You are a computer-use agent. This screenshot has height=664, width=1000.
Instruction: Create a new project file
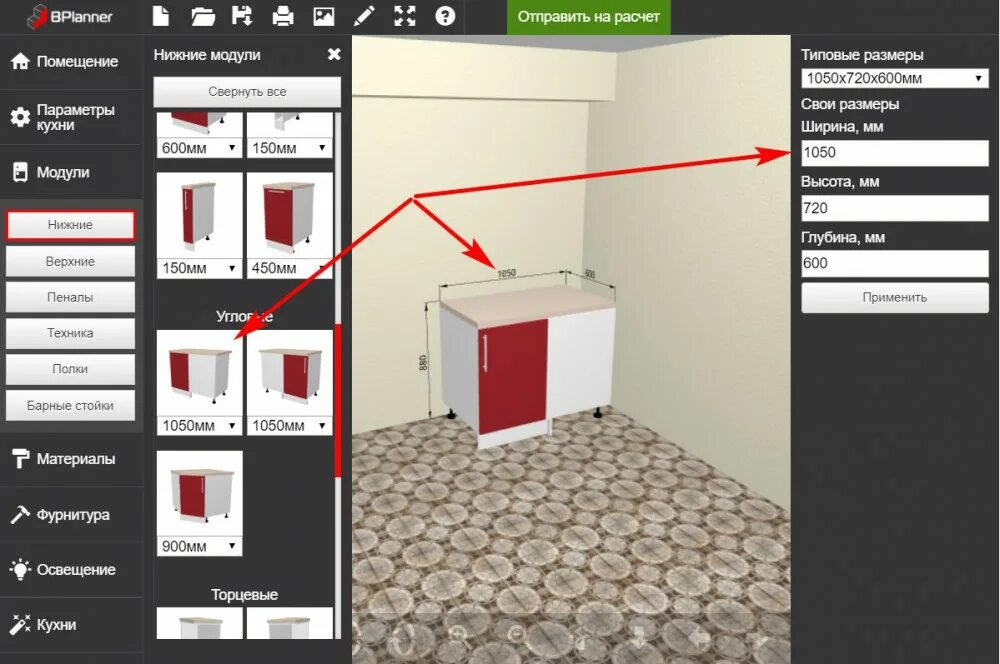[161, 16]
